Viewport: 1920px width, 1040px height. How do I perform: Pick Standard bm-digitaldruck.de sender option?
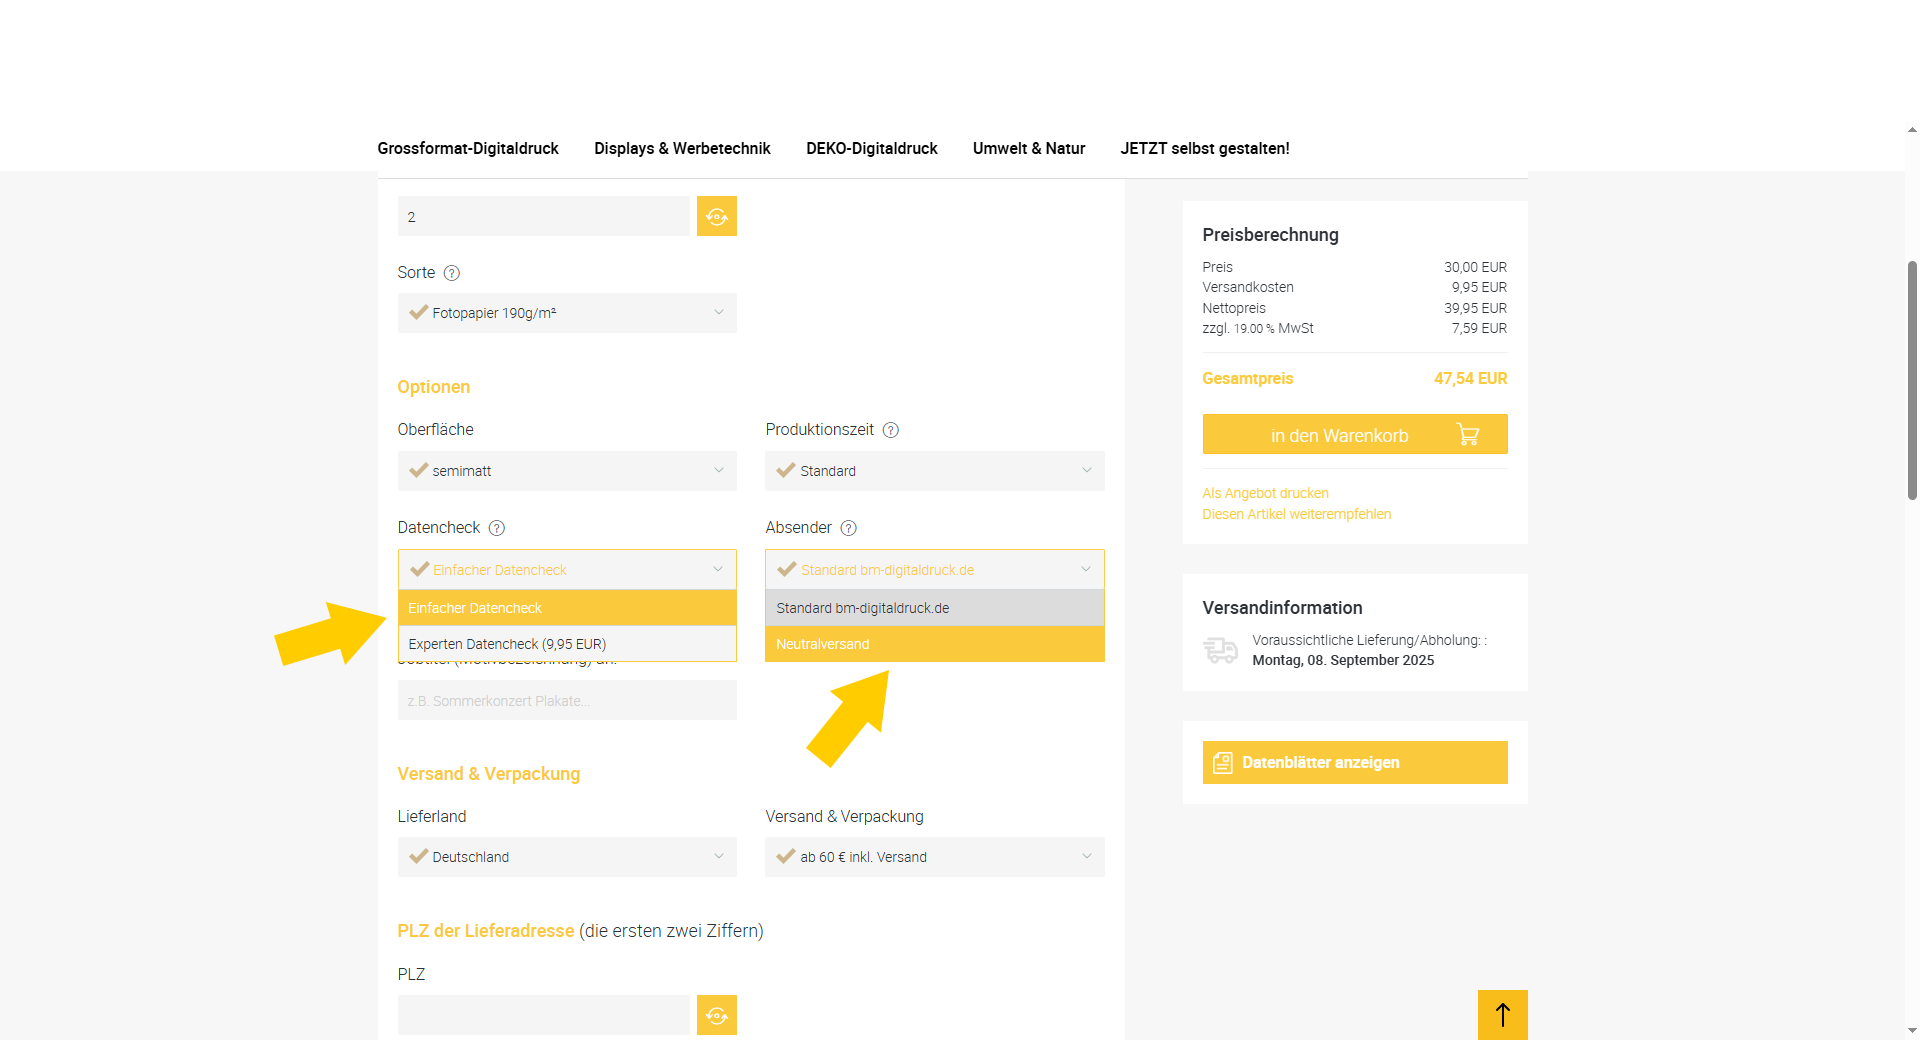[x=934, y=608]
